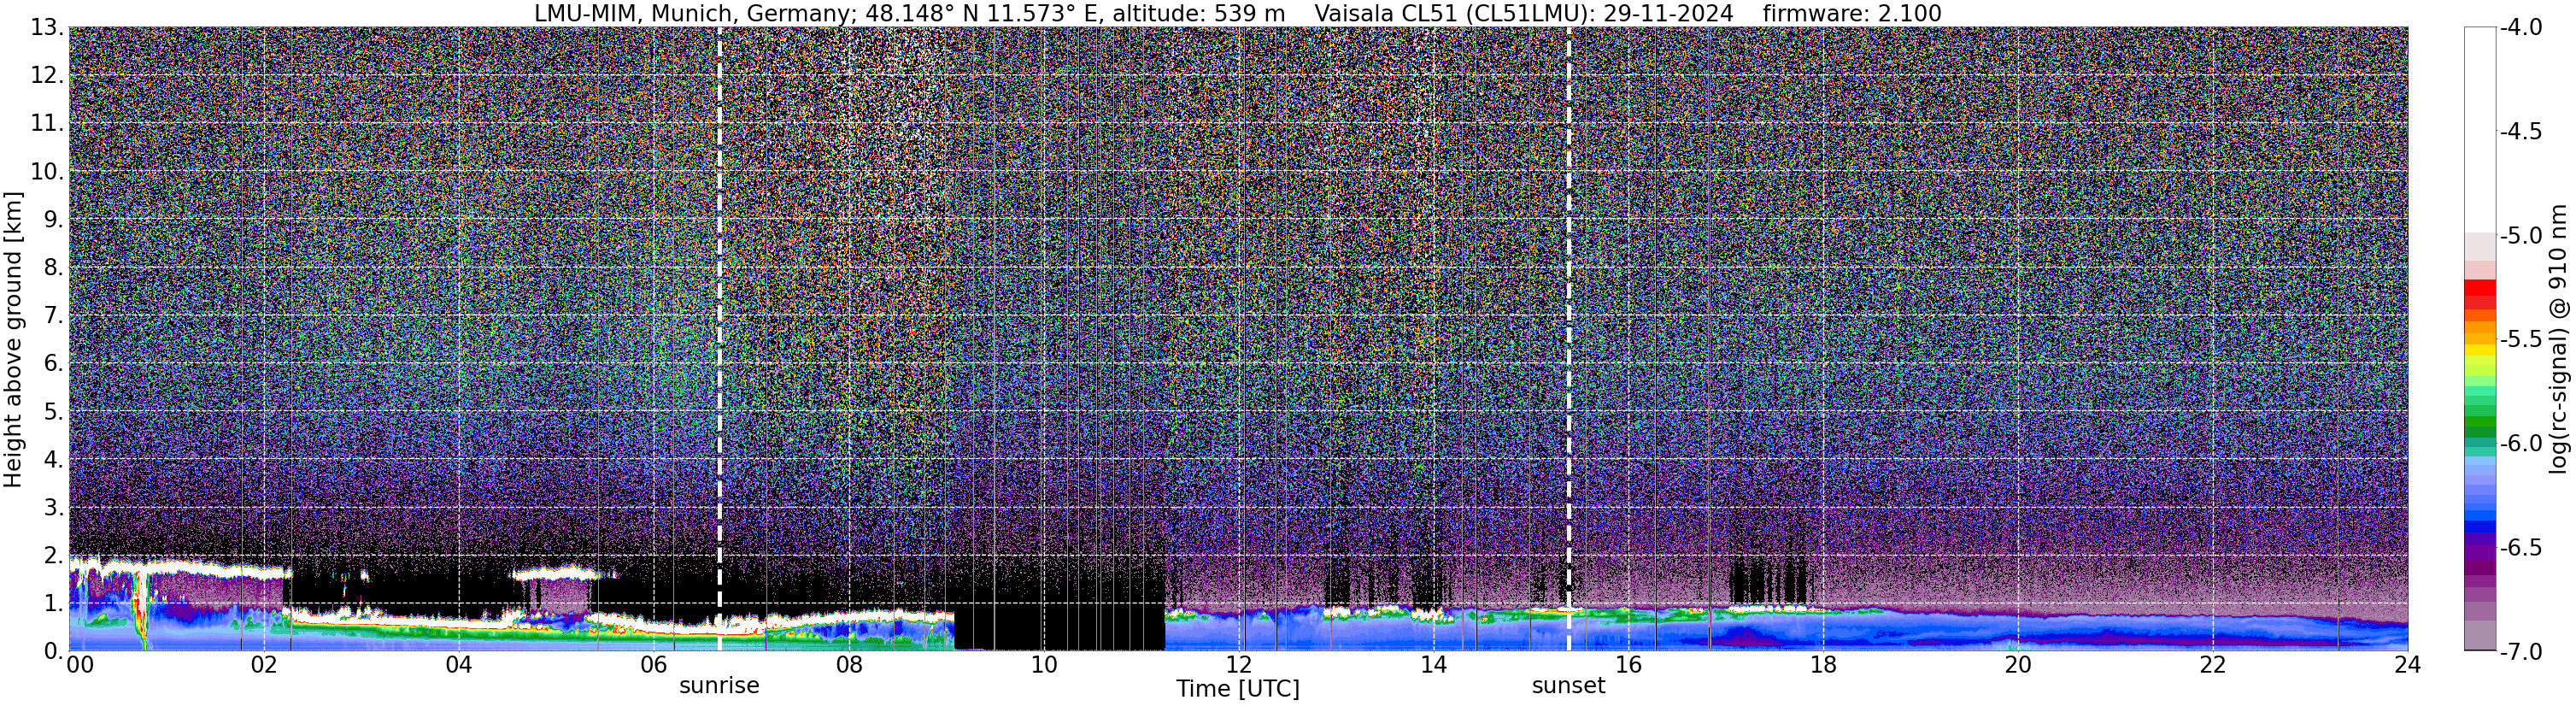The image size is (2576, 706).
Task: Click the "16" time axis tick label
Action: [1628, 665]
